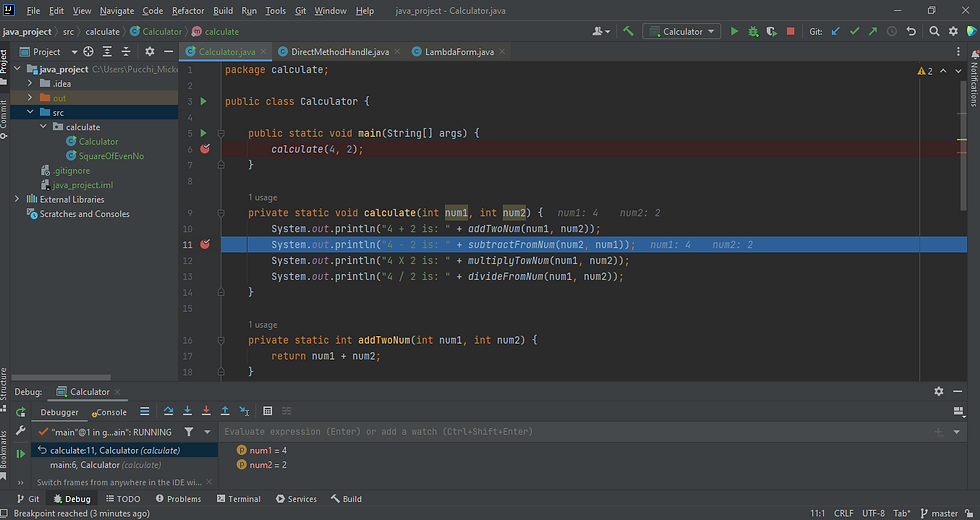The image size is (980, 520).
Task: Open debugger wrench settings icon
Action: tap(21, 431)
